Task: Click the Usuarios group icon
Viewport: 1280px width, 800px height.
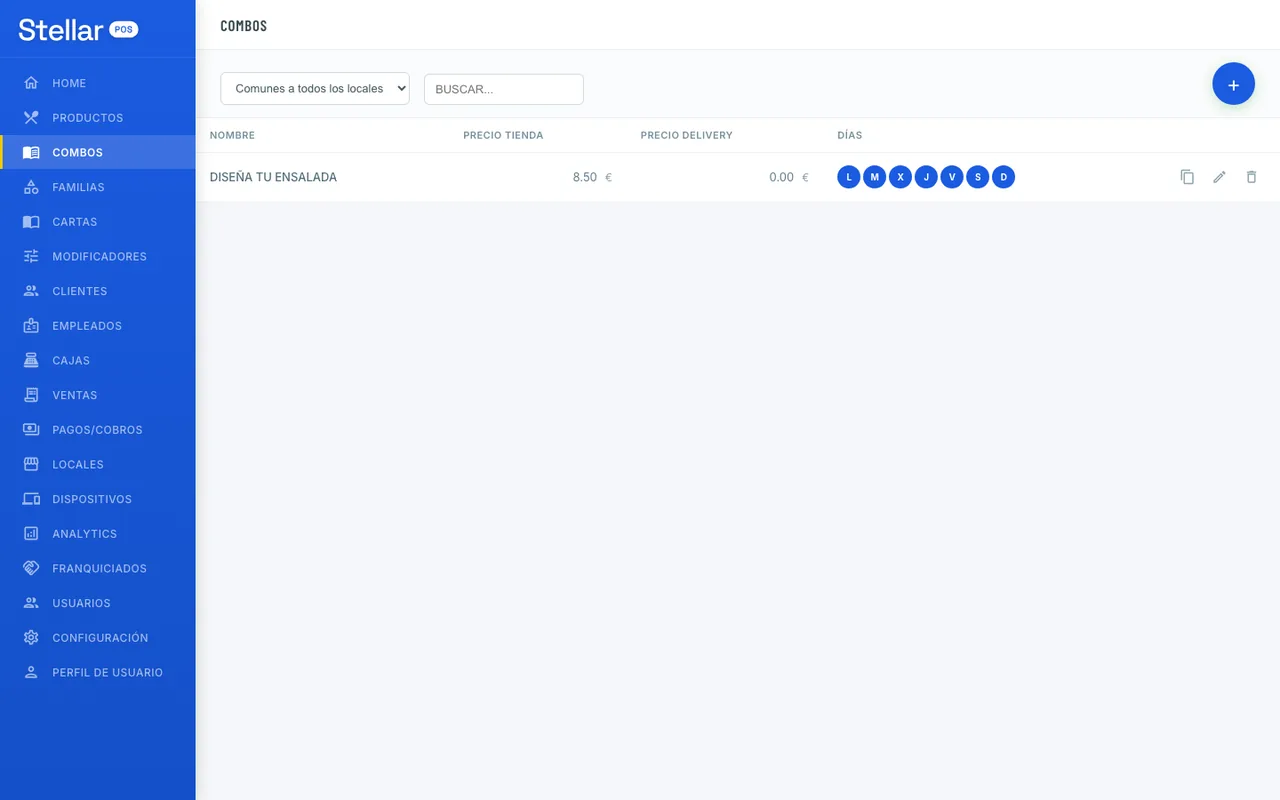Action: click(x=31, y=603)
